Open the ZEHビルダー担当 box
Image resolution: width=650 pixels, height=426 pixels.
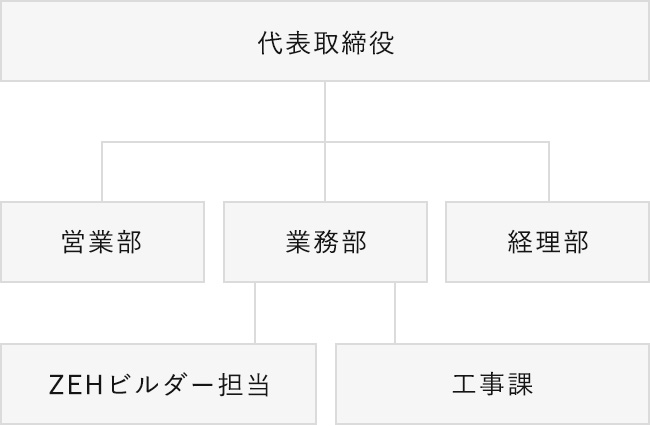(x=158, y=384)
